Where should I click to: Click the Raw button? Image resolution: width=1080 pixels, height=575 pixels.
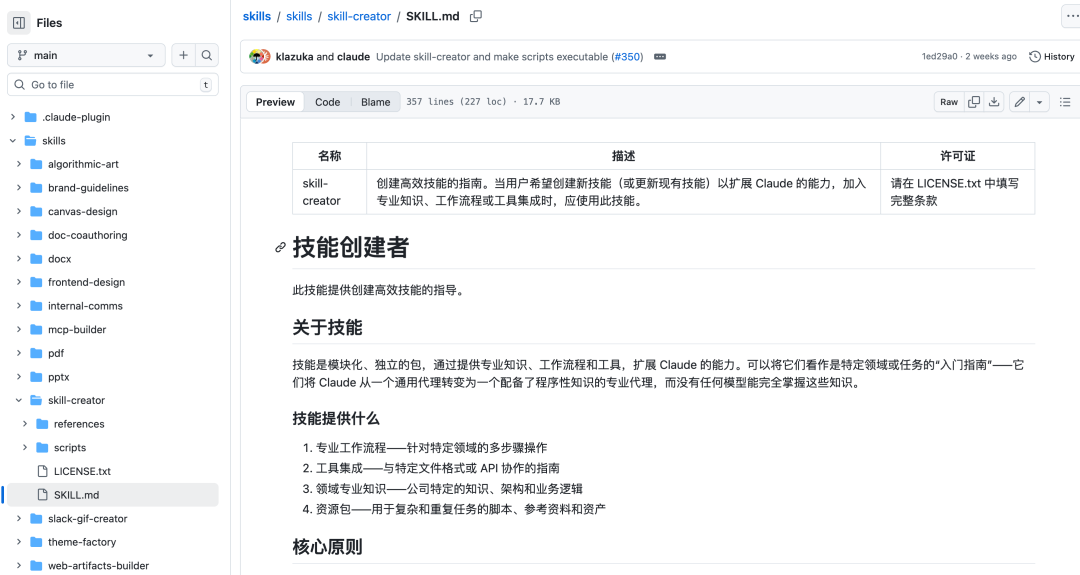pos(948,102)
